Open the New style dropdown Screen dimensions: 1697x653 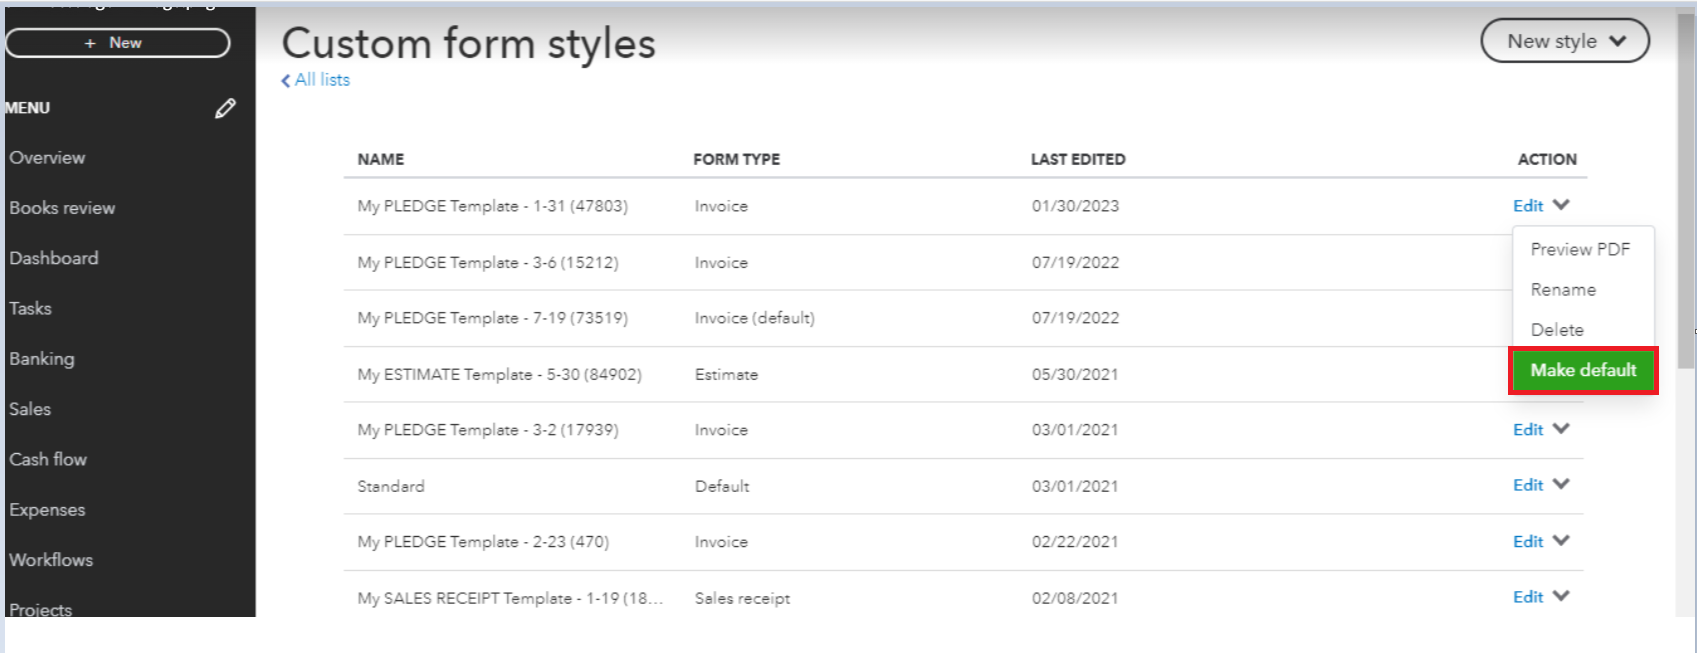[x=1565, y=41]
